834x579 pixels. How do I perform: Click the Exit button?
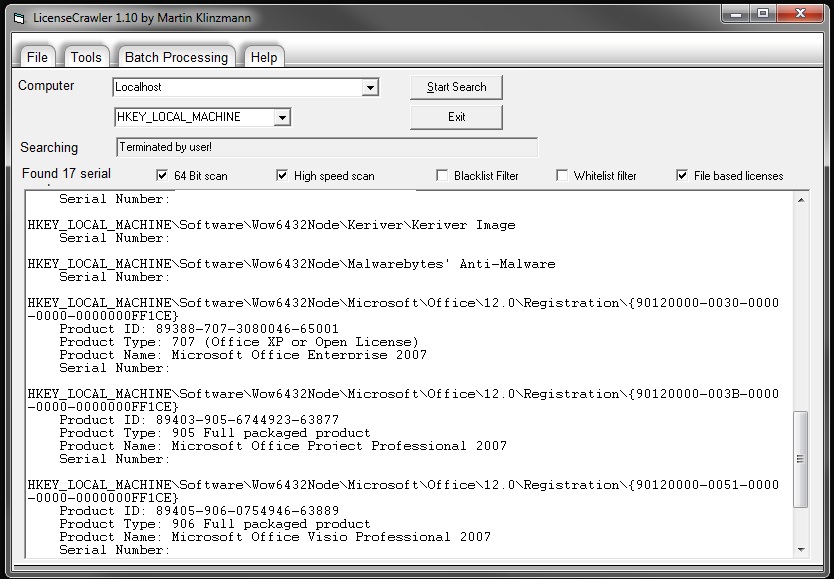point(456,117)
